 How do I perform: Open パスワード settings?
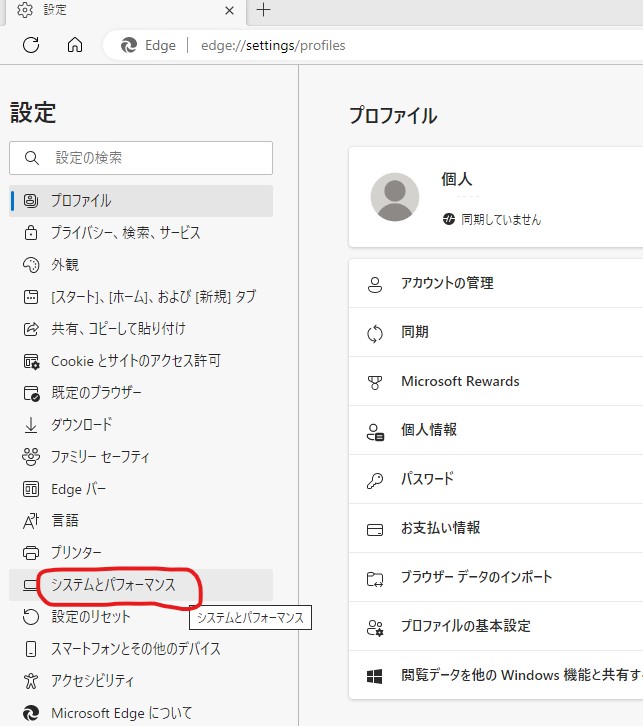click(496, 479)
